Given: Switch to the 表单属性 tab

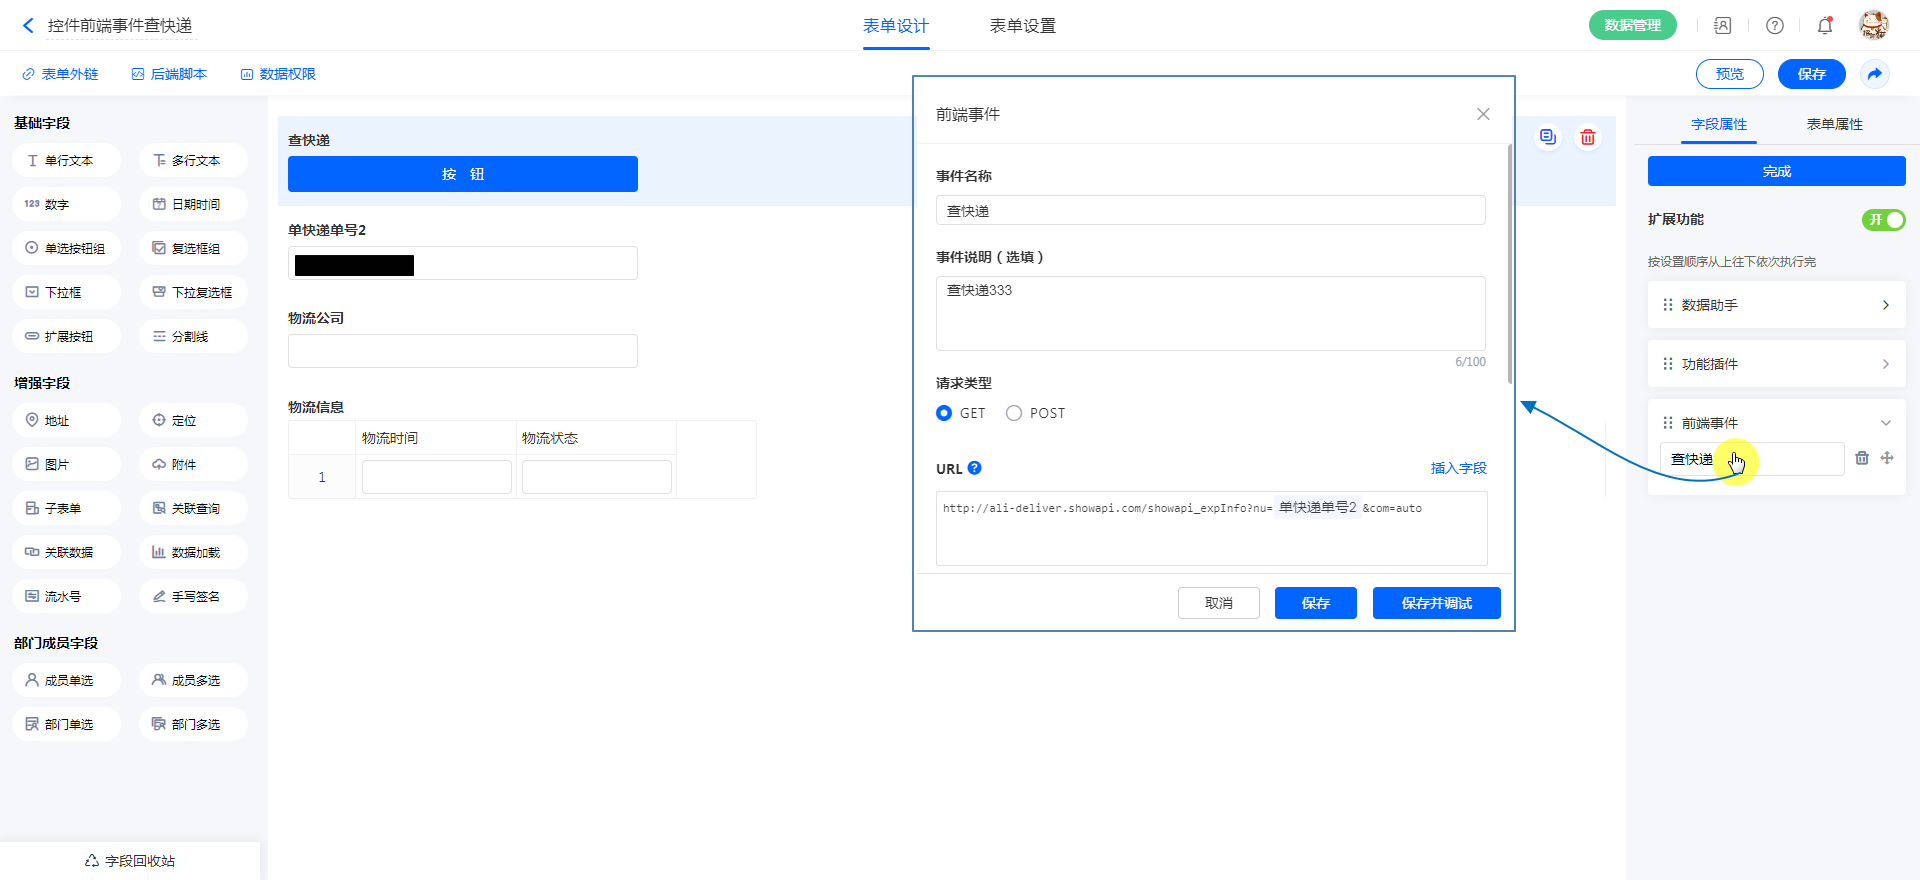Looking at the screenshot, I should (x=1834, y=124).
